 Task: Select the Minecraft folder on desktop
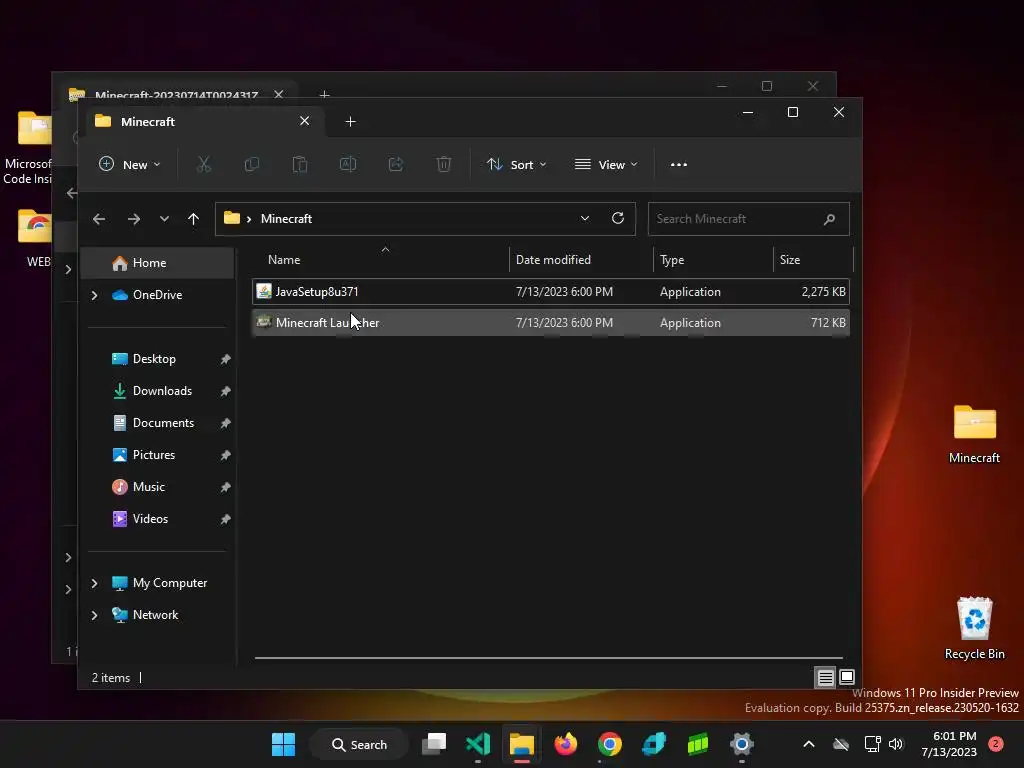click(974, 434)
